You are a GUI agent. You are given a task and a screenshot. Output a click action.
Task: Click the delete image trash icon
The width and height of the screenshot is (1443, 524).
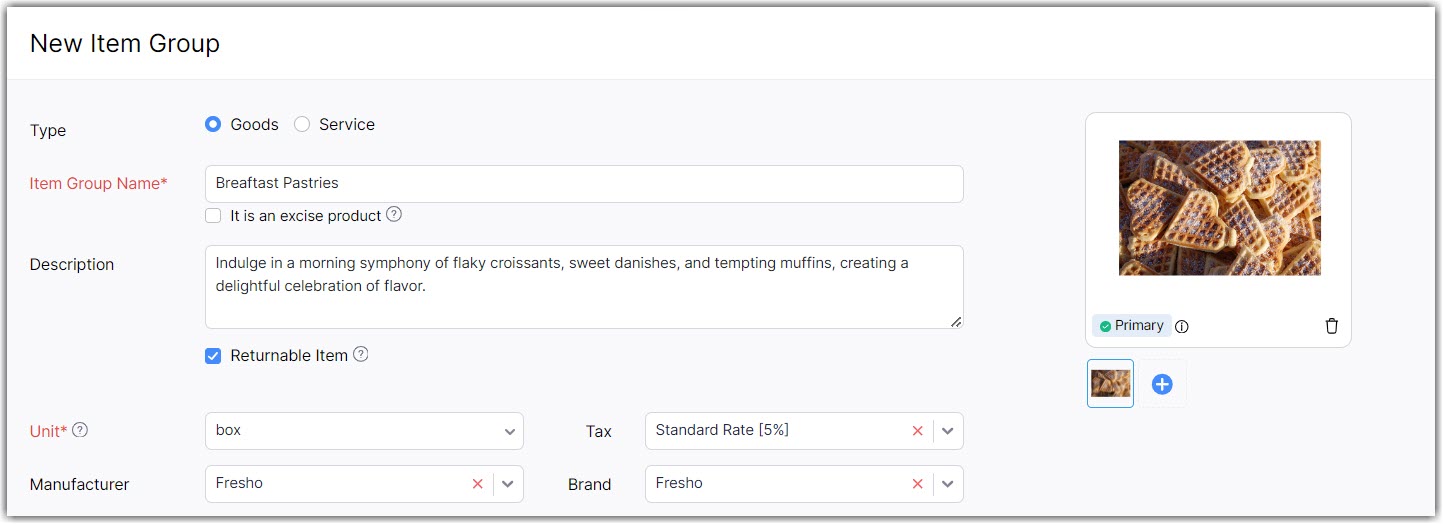1331,326
